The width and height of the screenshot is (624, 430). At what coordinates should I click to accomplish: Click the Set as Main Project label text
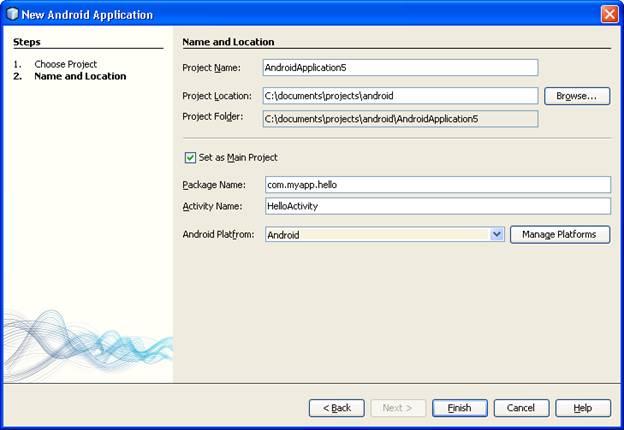(238, 158)
